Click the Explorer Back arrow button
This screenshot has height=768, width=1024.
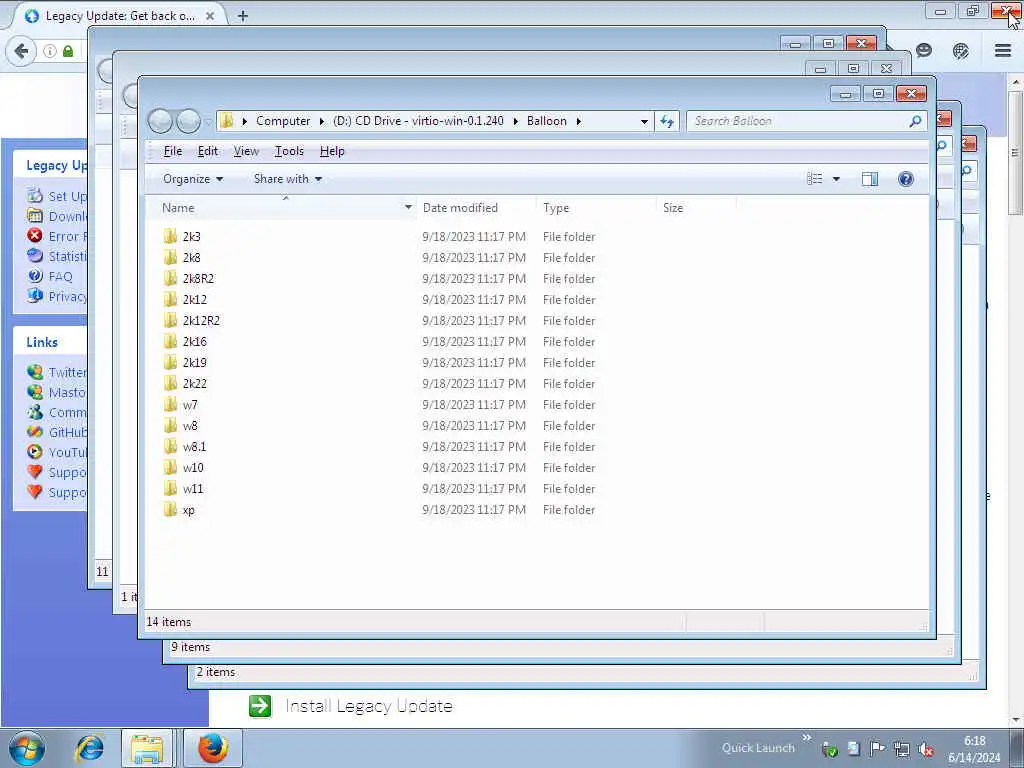click(160, 121)
